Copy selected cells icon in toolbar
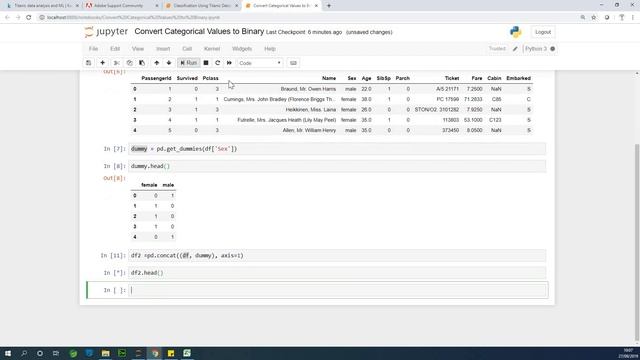 129,63
